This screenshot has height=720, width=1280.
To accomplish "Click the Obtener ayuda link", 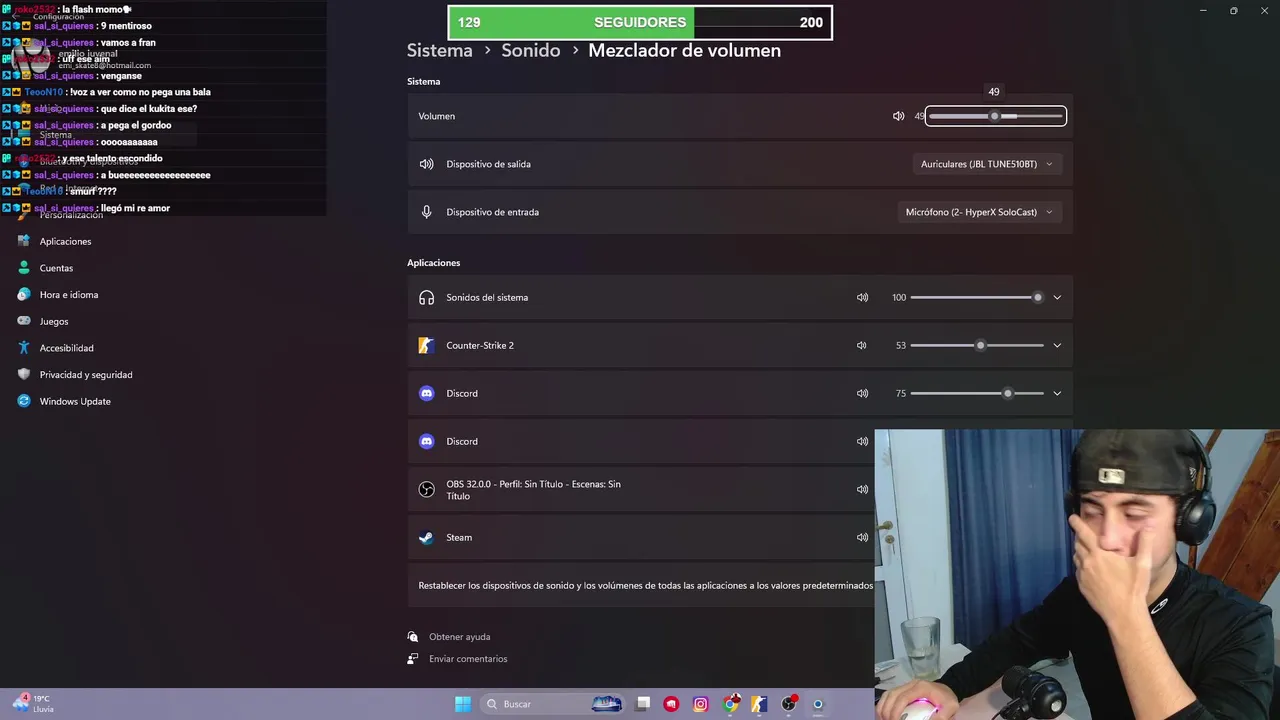I will [x=459, y=637].
